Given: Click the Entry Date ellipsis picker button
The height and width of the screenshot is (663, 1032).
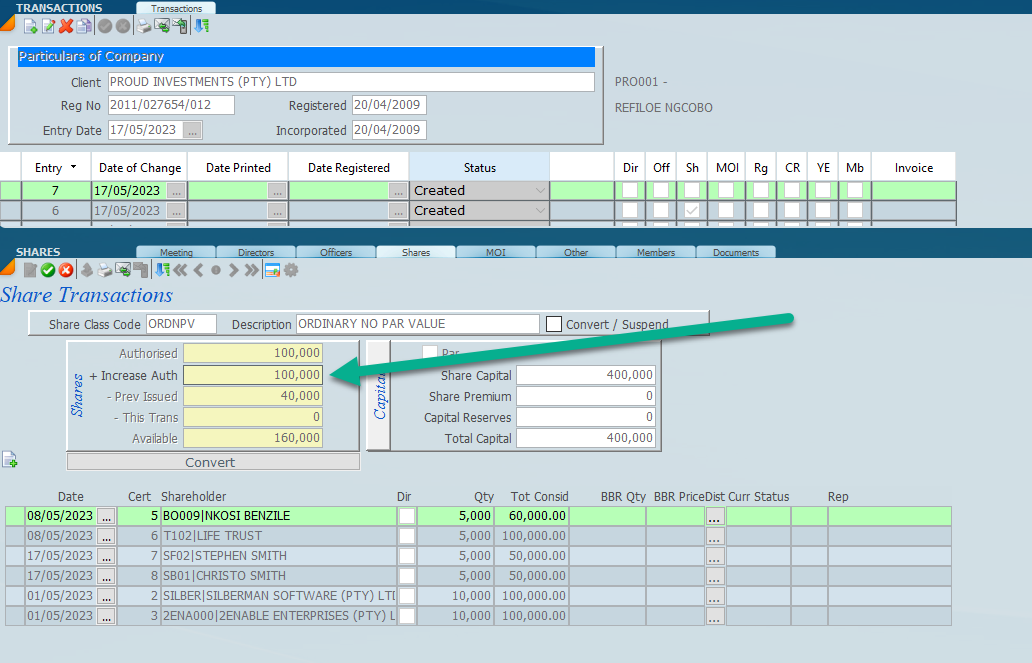Looking at the screenshot, I should (193, 130).
